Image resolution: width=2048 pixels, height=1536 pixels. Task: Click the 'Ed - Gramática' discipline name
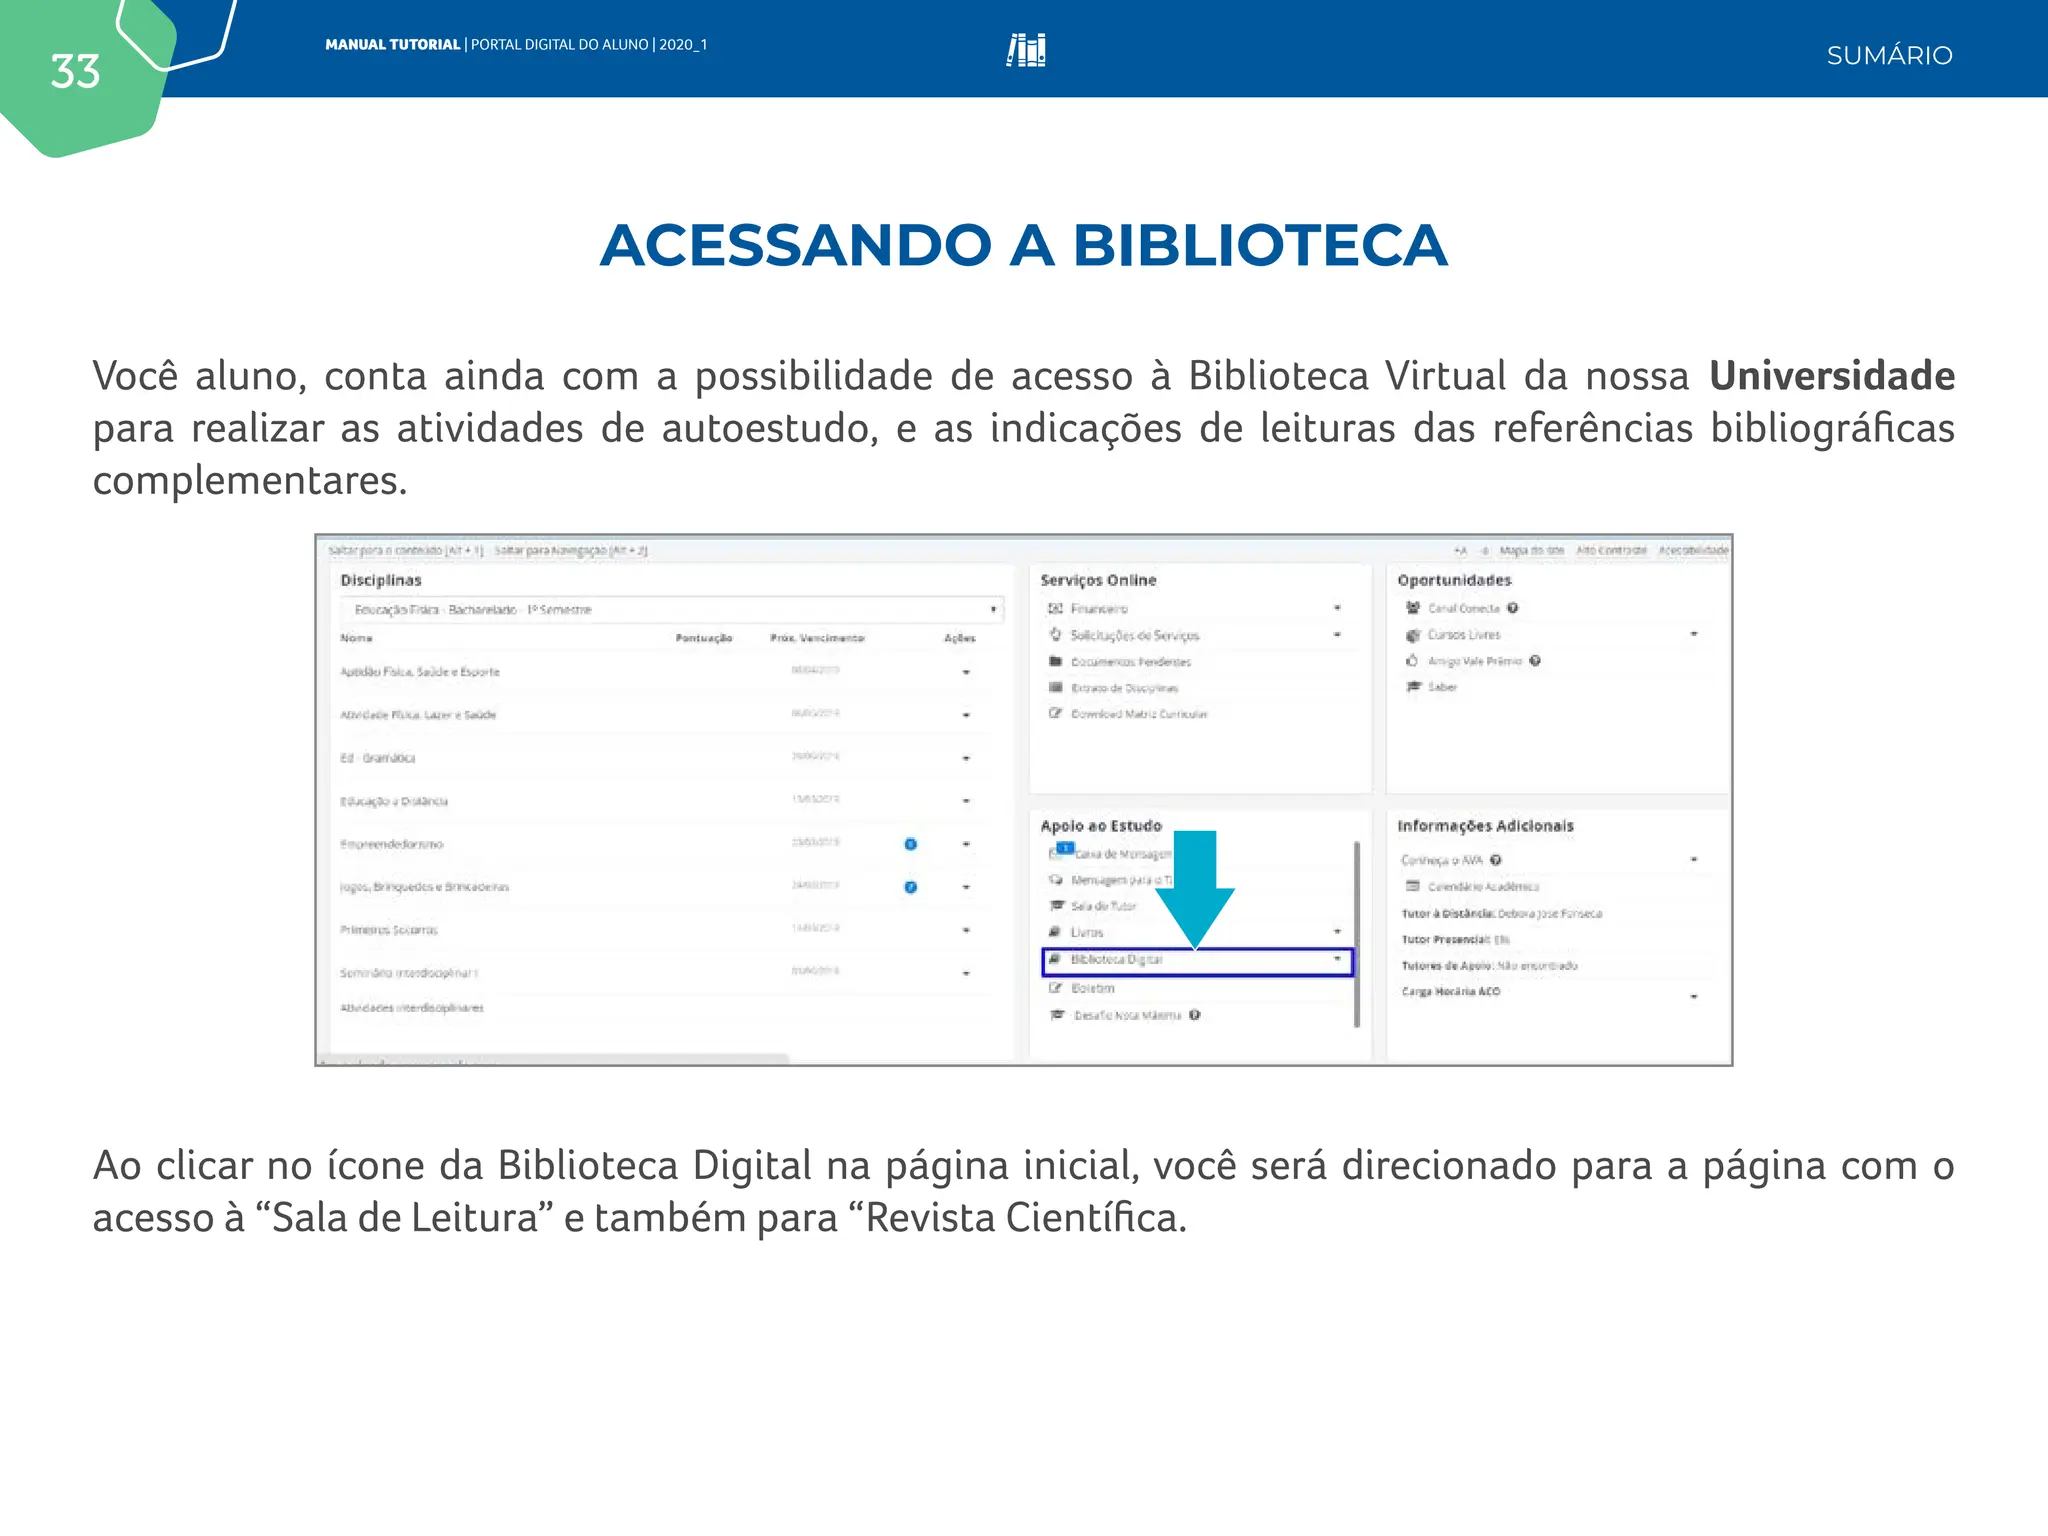[x=377, y=758]
